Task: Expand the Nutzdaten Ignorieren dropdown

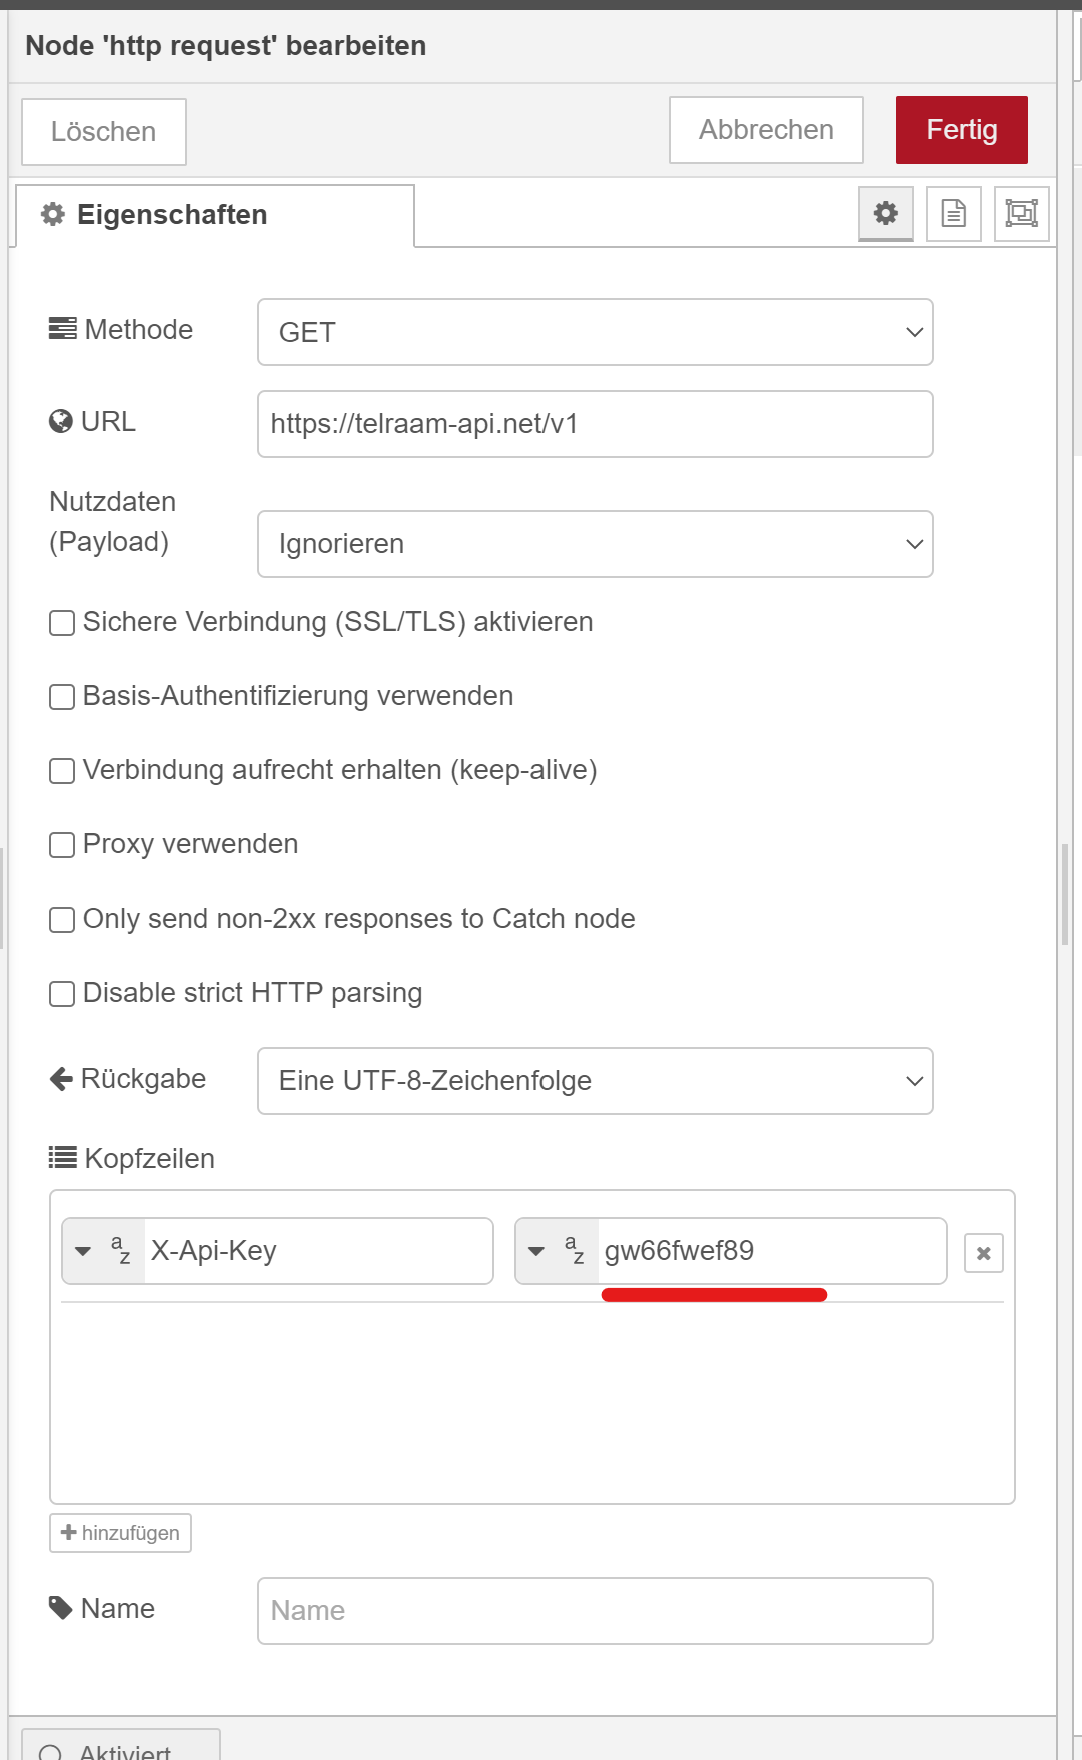Action: 595,544
